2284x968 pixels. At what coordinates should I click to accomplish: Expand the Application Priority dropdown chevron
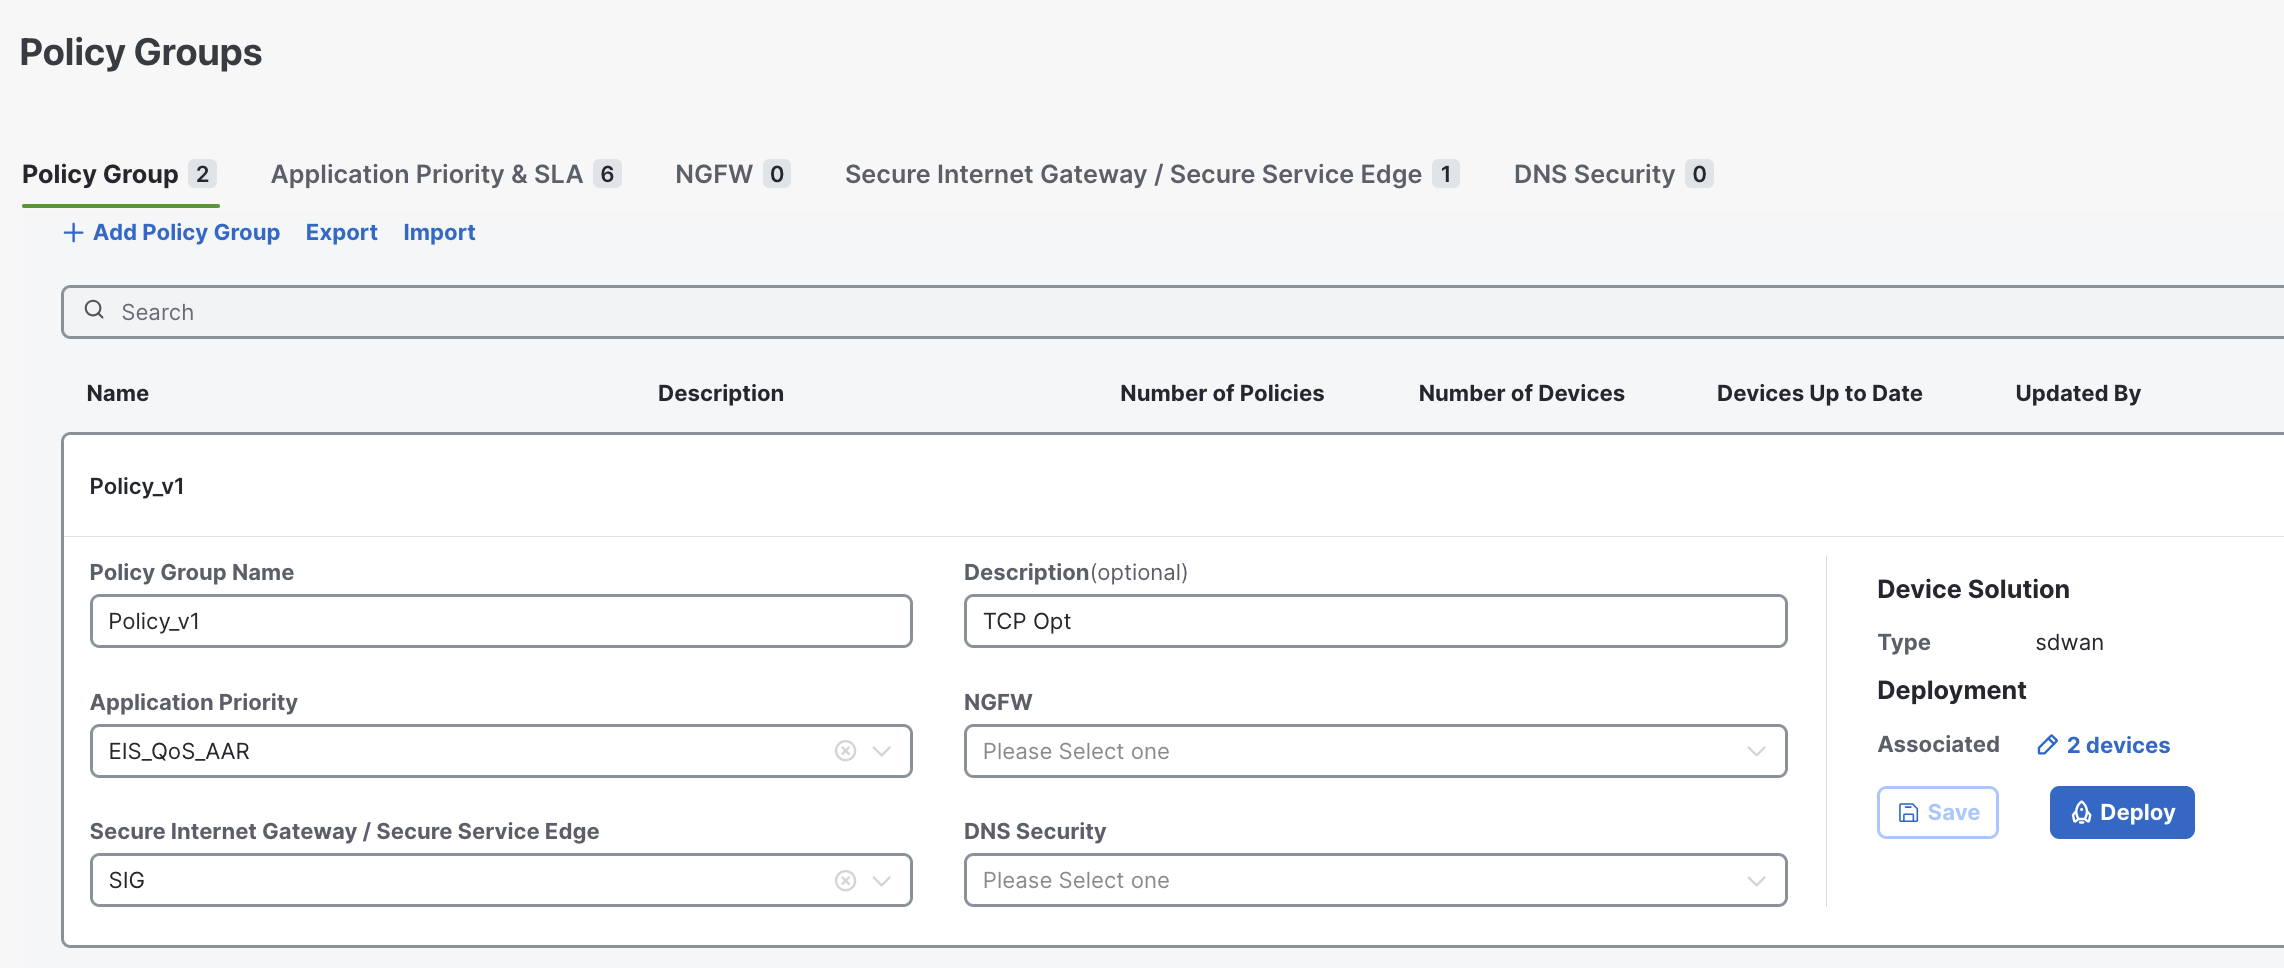point(882,751)
